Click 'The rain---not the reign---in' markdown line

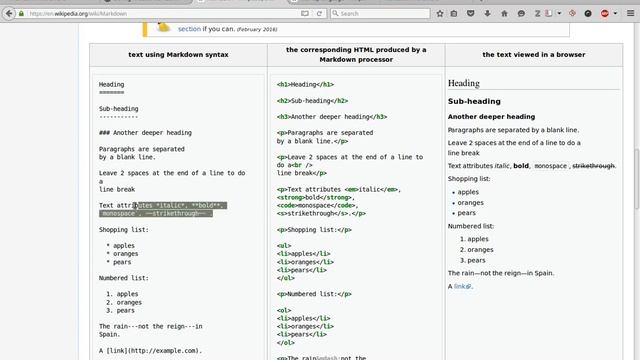(x=151, y=327)
